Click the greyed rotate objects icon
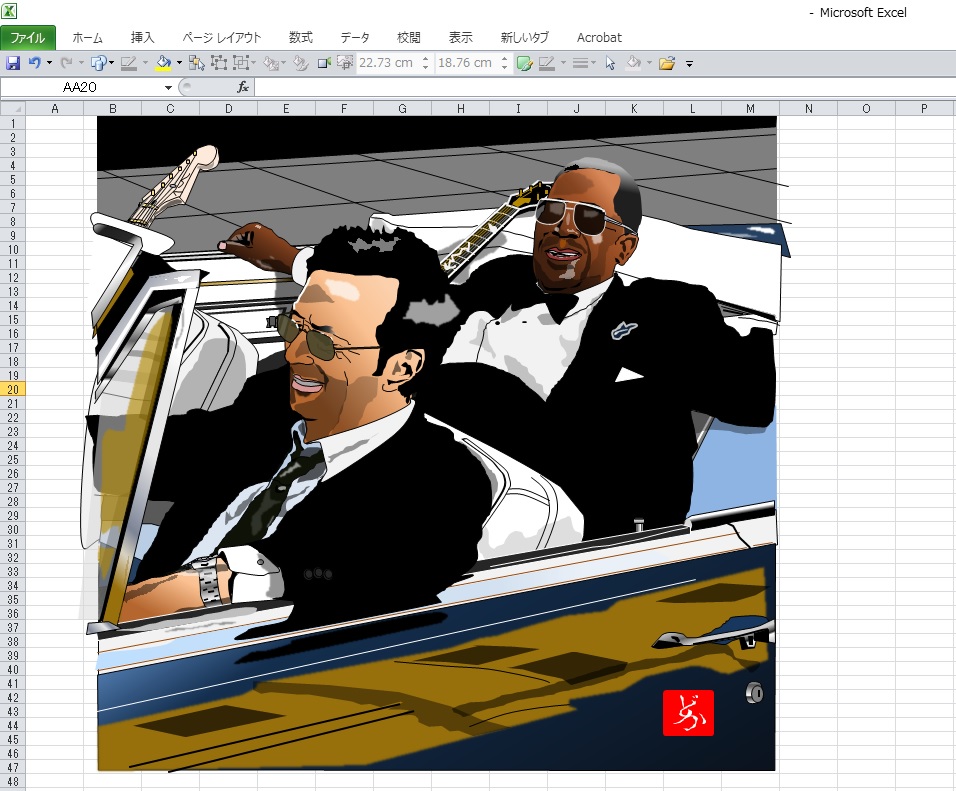 (x=272, y=63)
